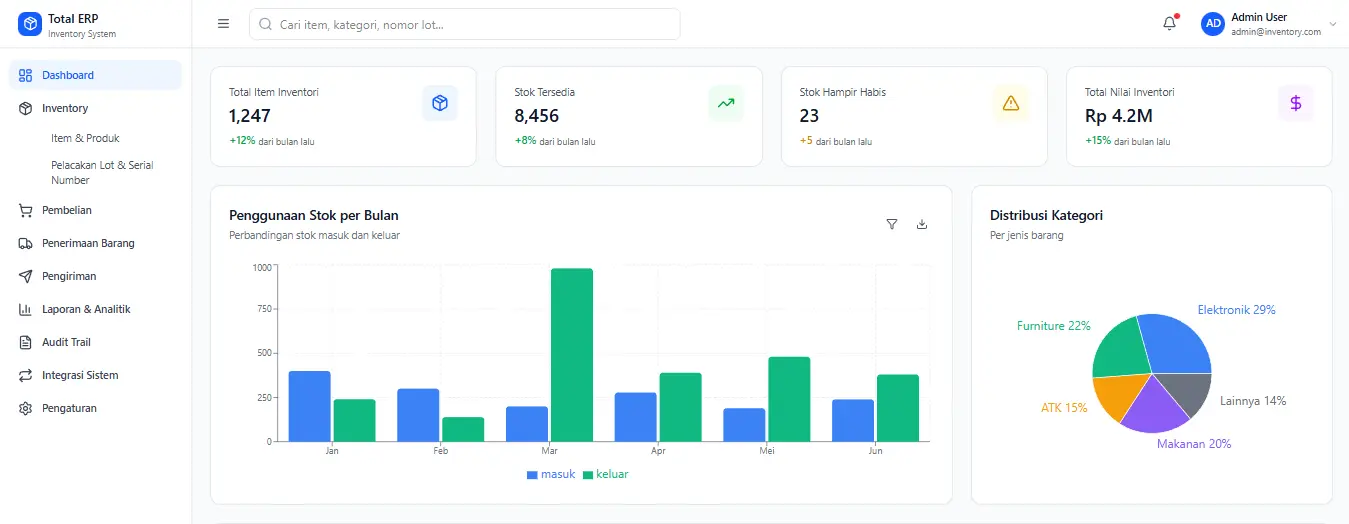
Task: Open Pengaturan settings page
Action: (x=69, y=408)
